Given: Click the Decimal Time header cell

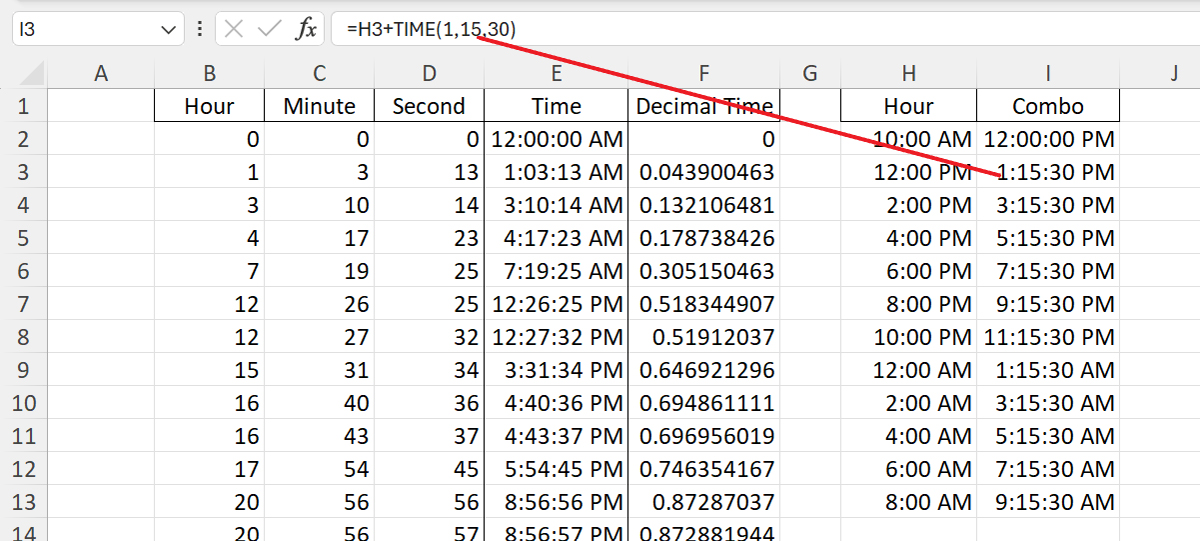Looking at the screenshot, I should click(x=704, y=107).
